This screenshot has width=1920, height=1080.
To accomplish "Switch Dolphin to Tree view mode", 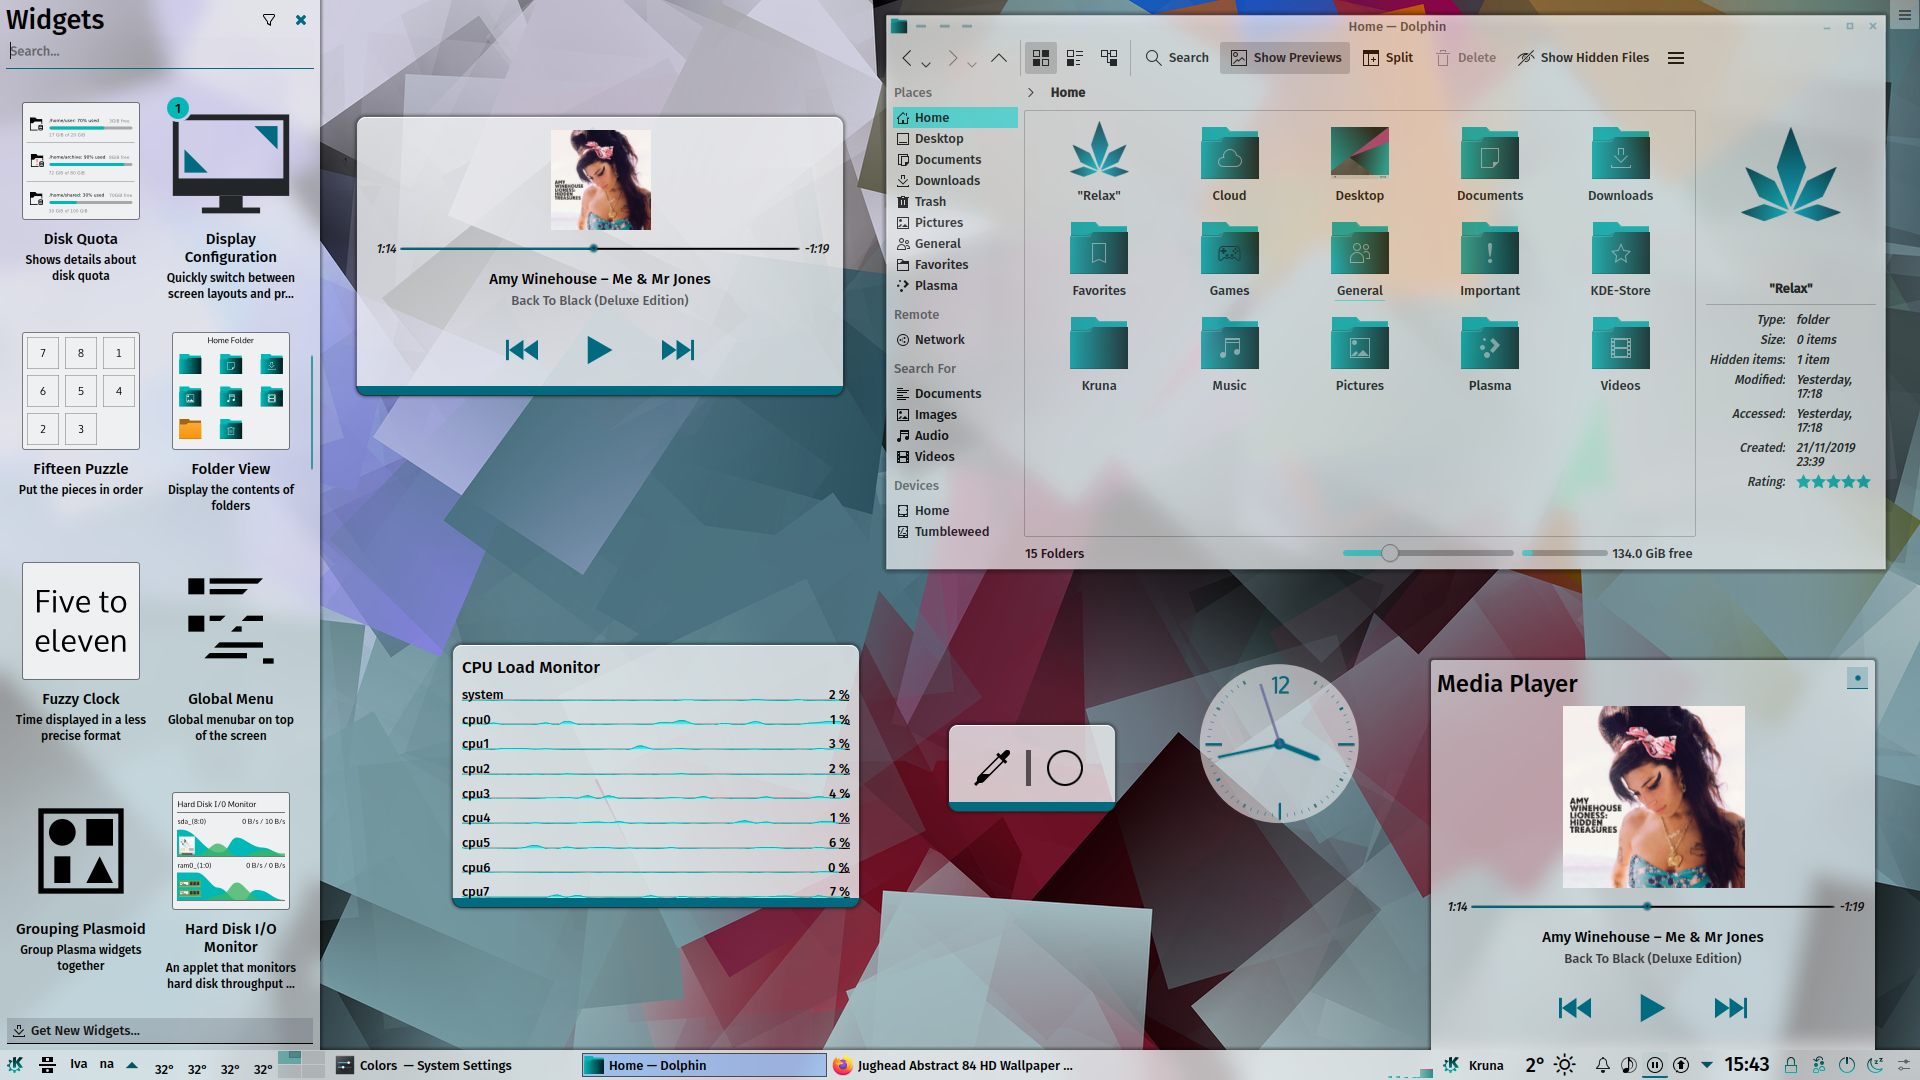I will click(x=1109, y=57).
